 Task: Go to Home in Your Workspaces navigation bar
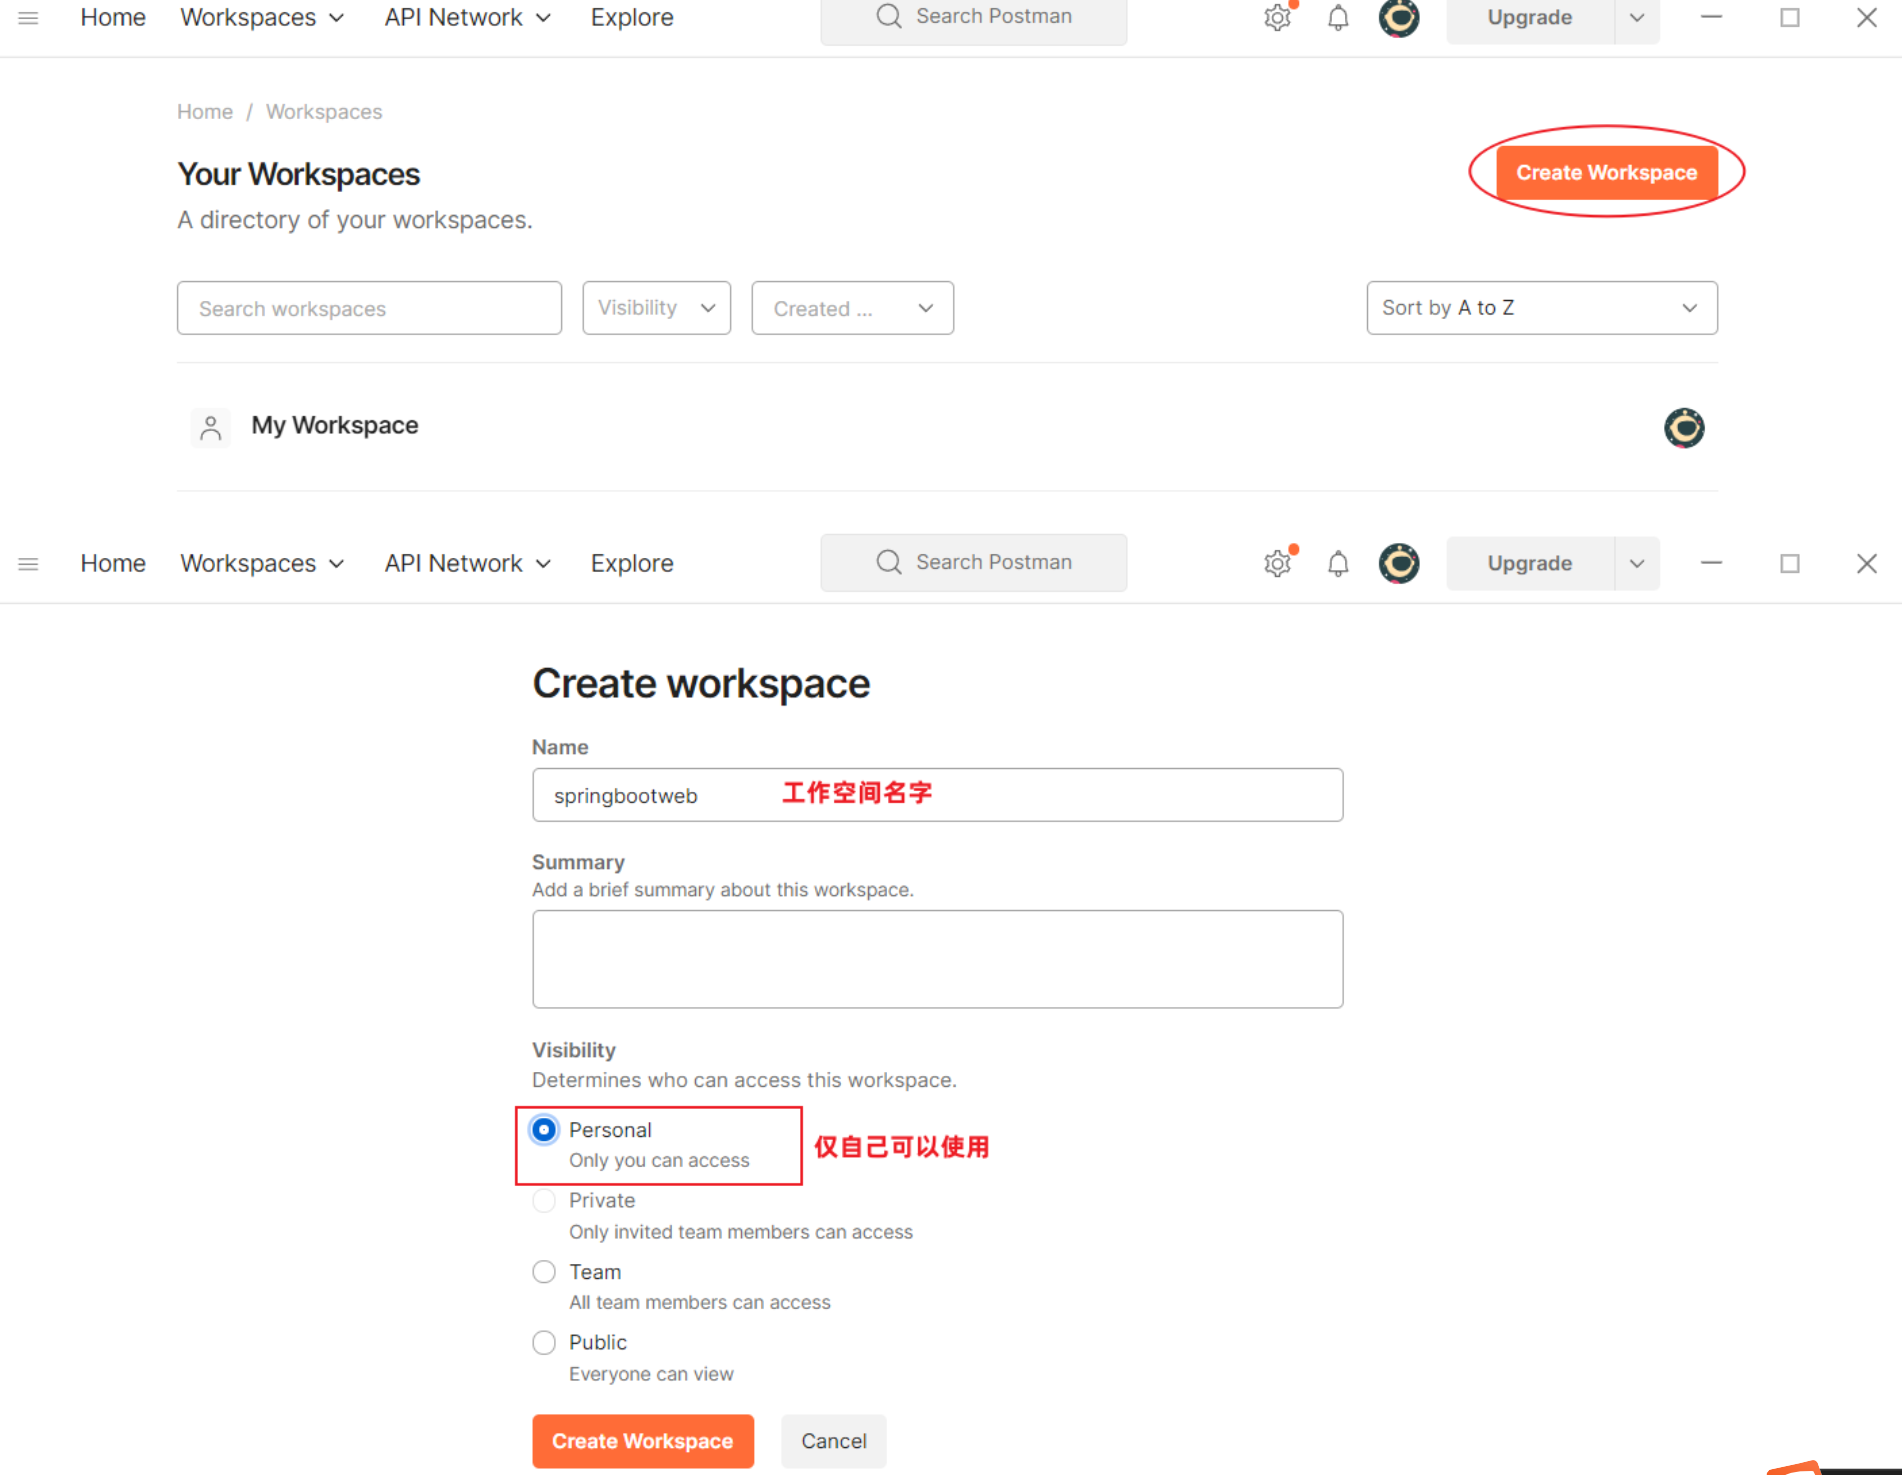click(113, 18)
